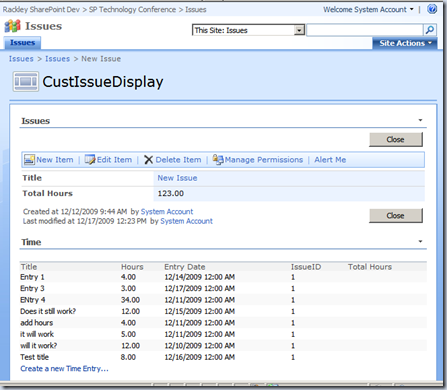The height and width of the screenshot is (390, 447).
Task: Click Create a new Time Entry link
Action: pos(64,369)
